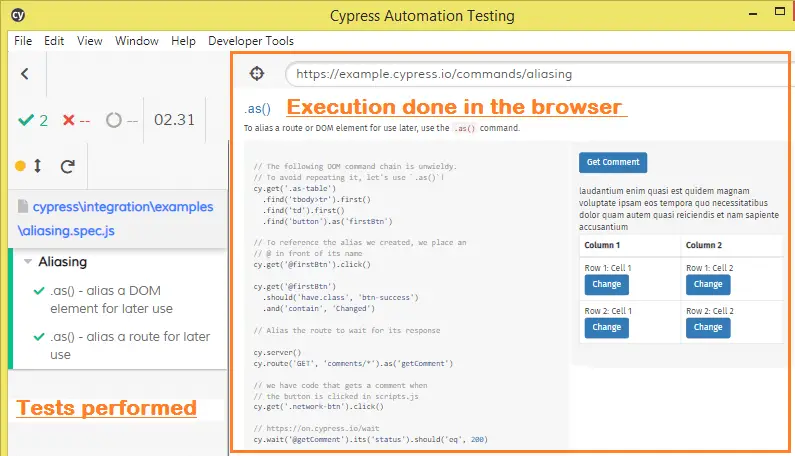795x456 pixels.
Task: Open the Help menu
Action: pyautogui.click(x=183, y=41)
